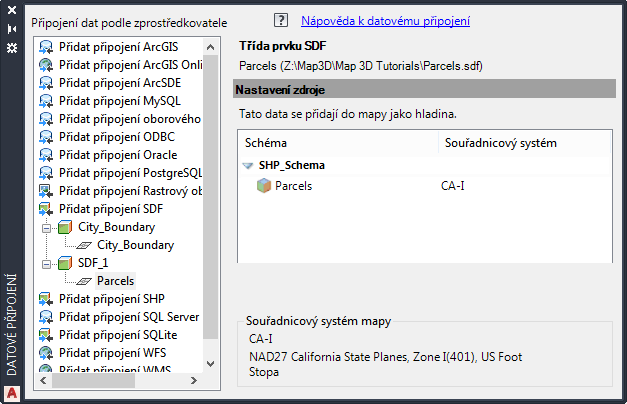Image resolution: width=627 pixels, height=404 pixels.
Task: Select Parcels under SDF_1 in tree
Action: pos(115,281)
